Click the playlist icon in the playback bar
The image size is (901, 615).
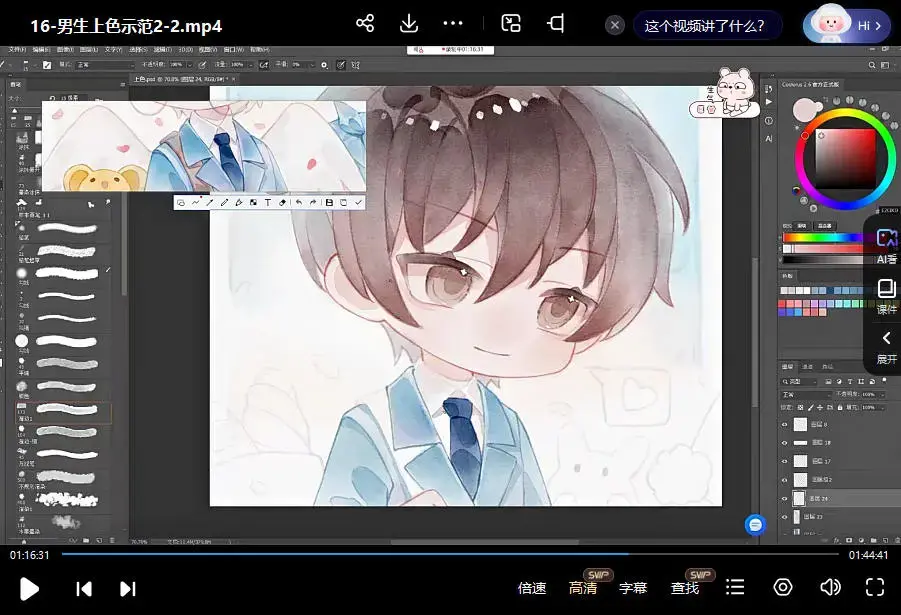(x=736, y=588)
